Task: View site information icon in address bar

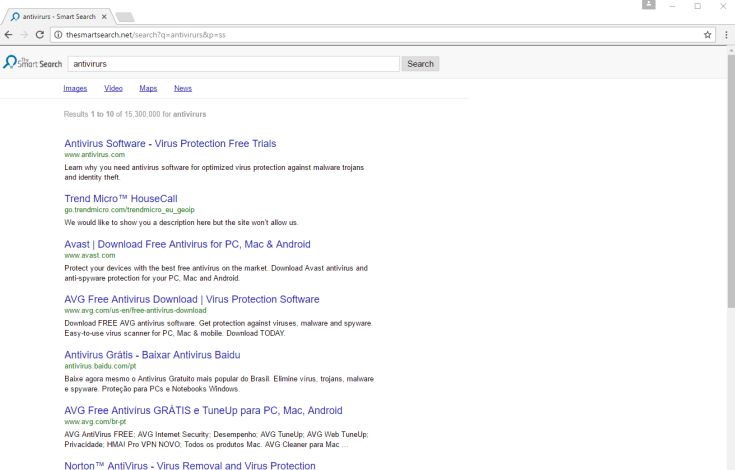Action: click(58, 35)
